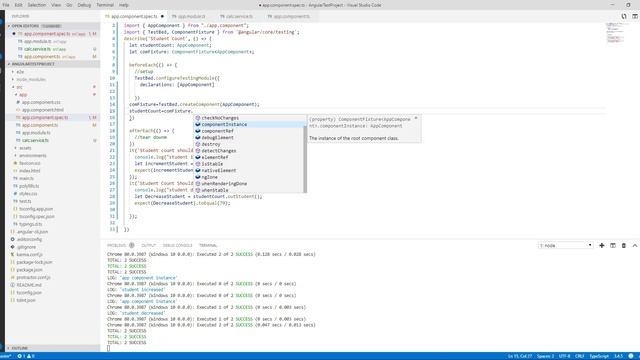
Task: Select the componentInstance suggestion
Action: [x=249, y=124]
